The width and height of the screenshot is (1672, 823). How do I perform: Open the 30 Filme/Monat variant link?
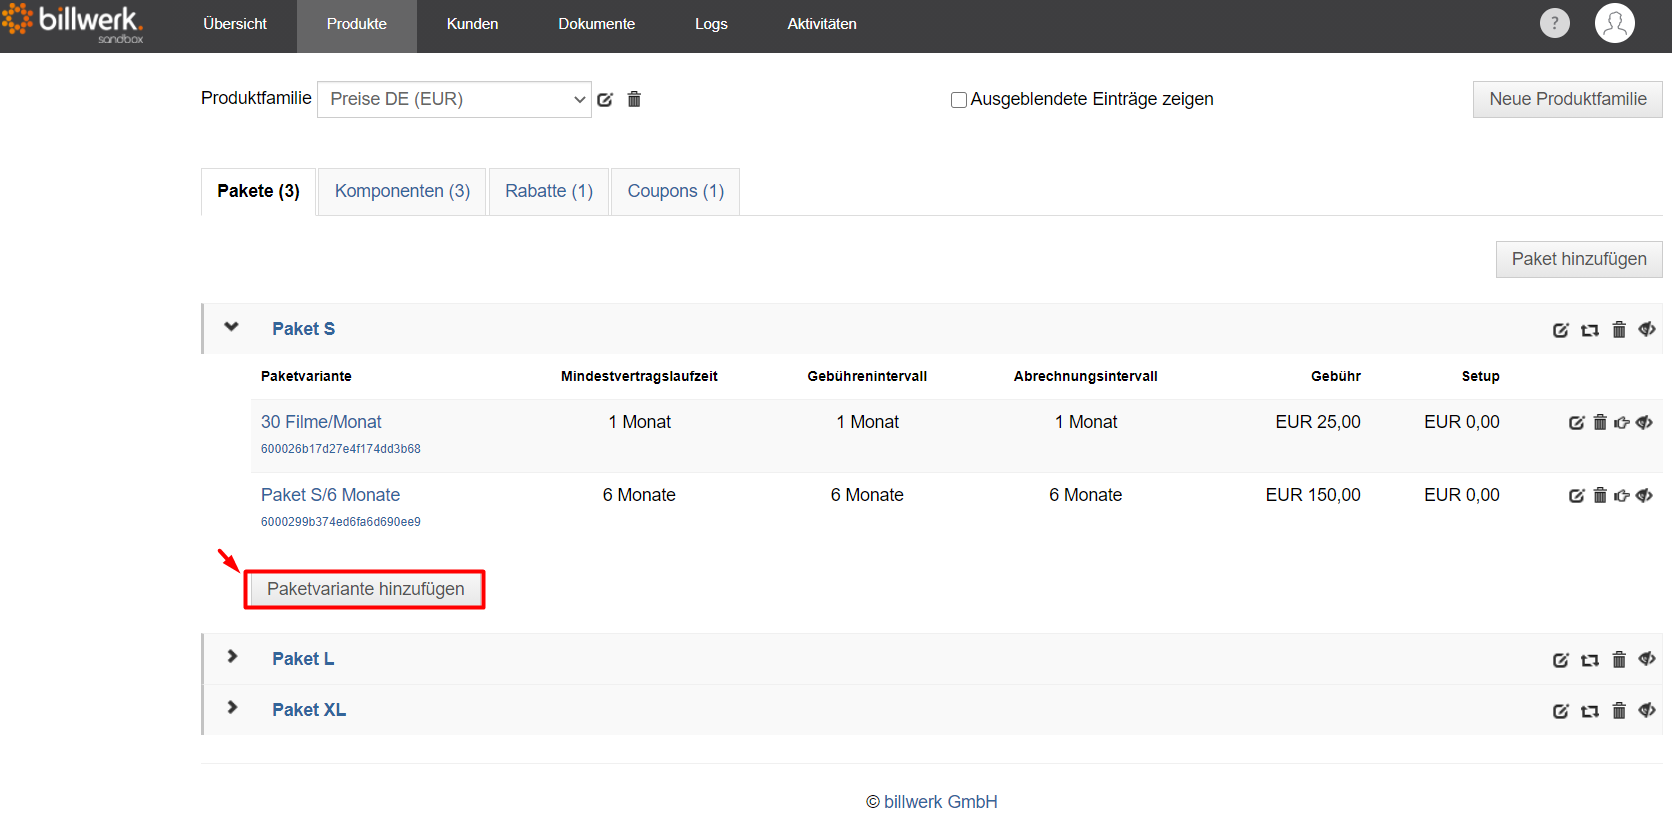[321, 422]
